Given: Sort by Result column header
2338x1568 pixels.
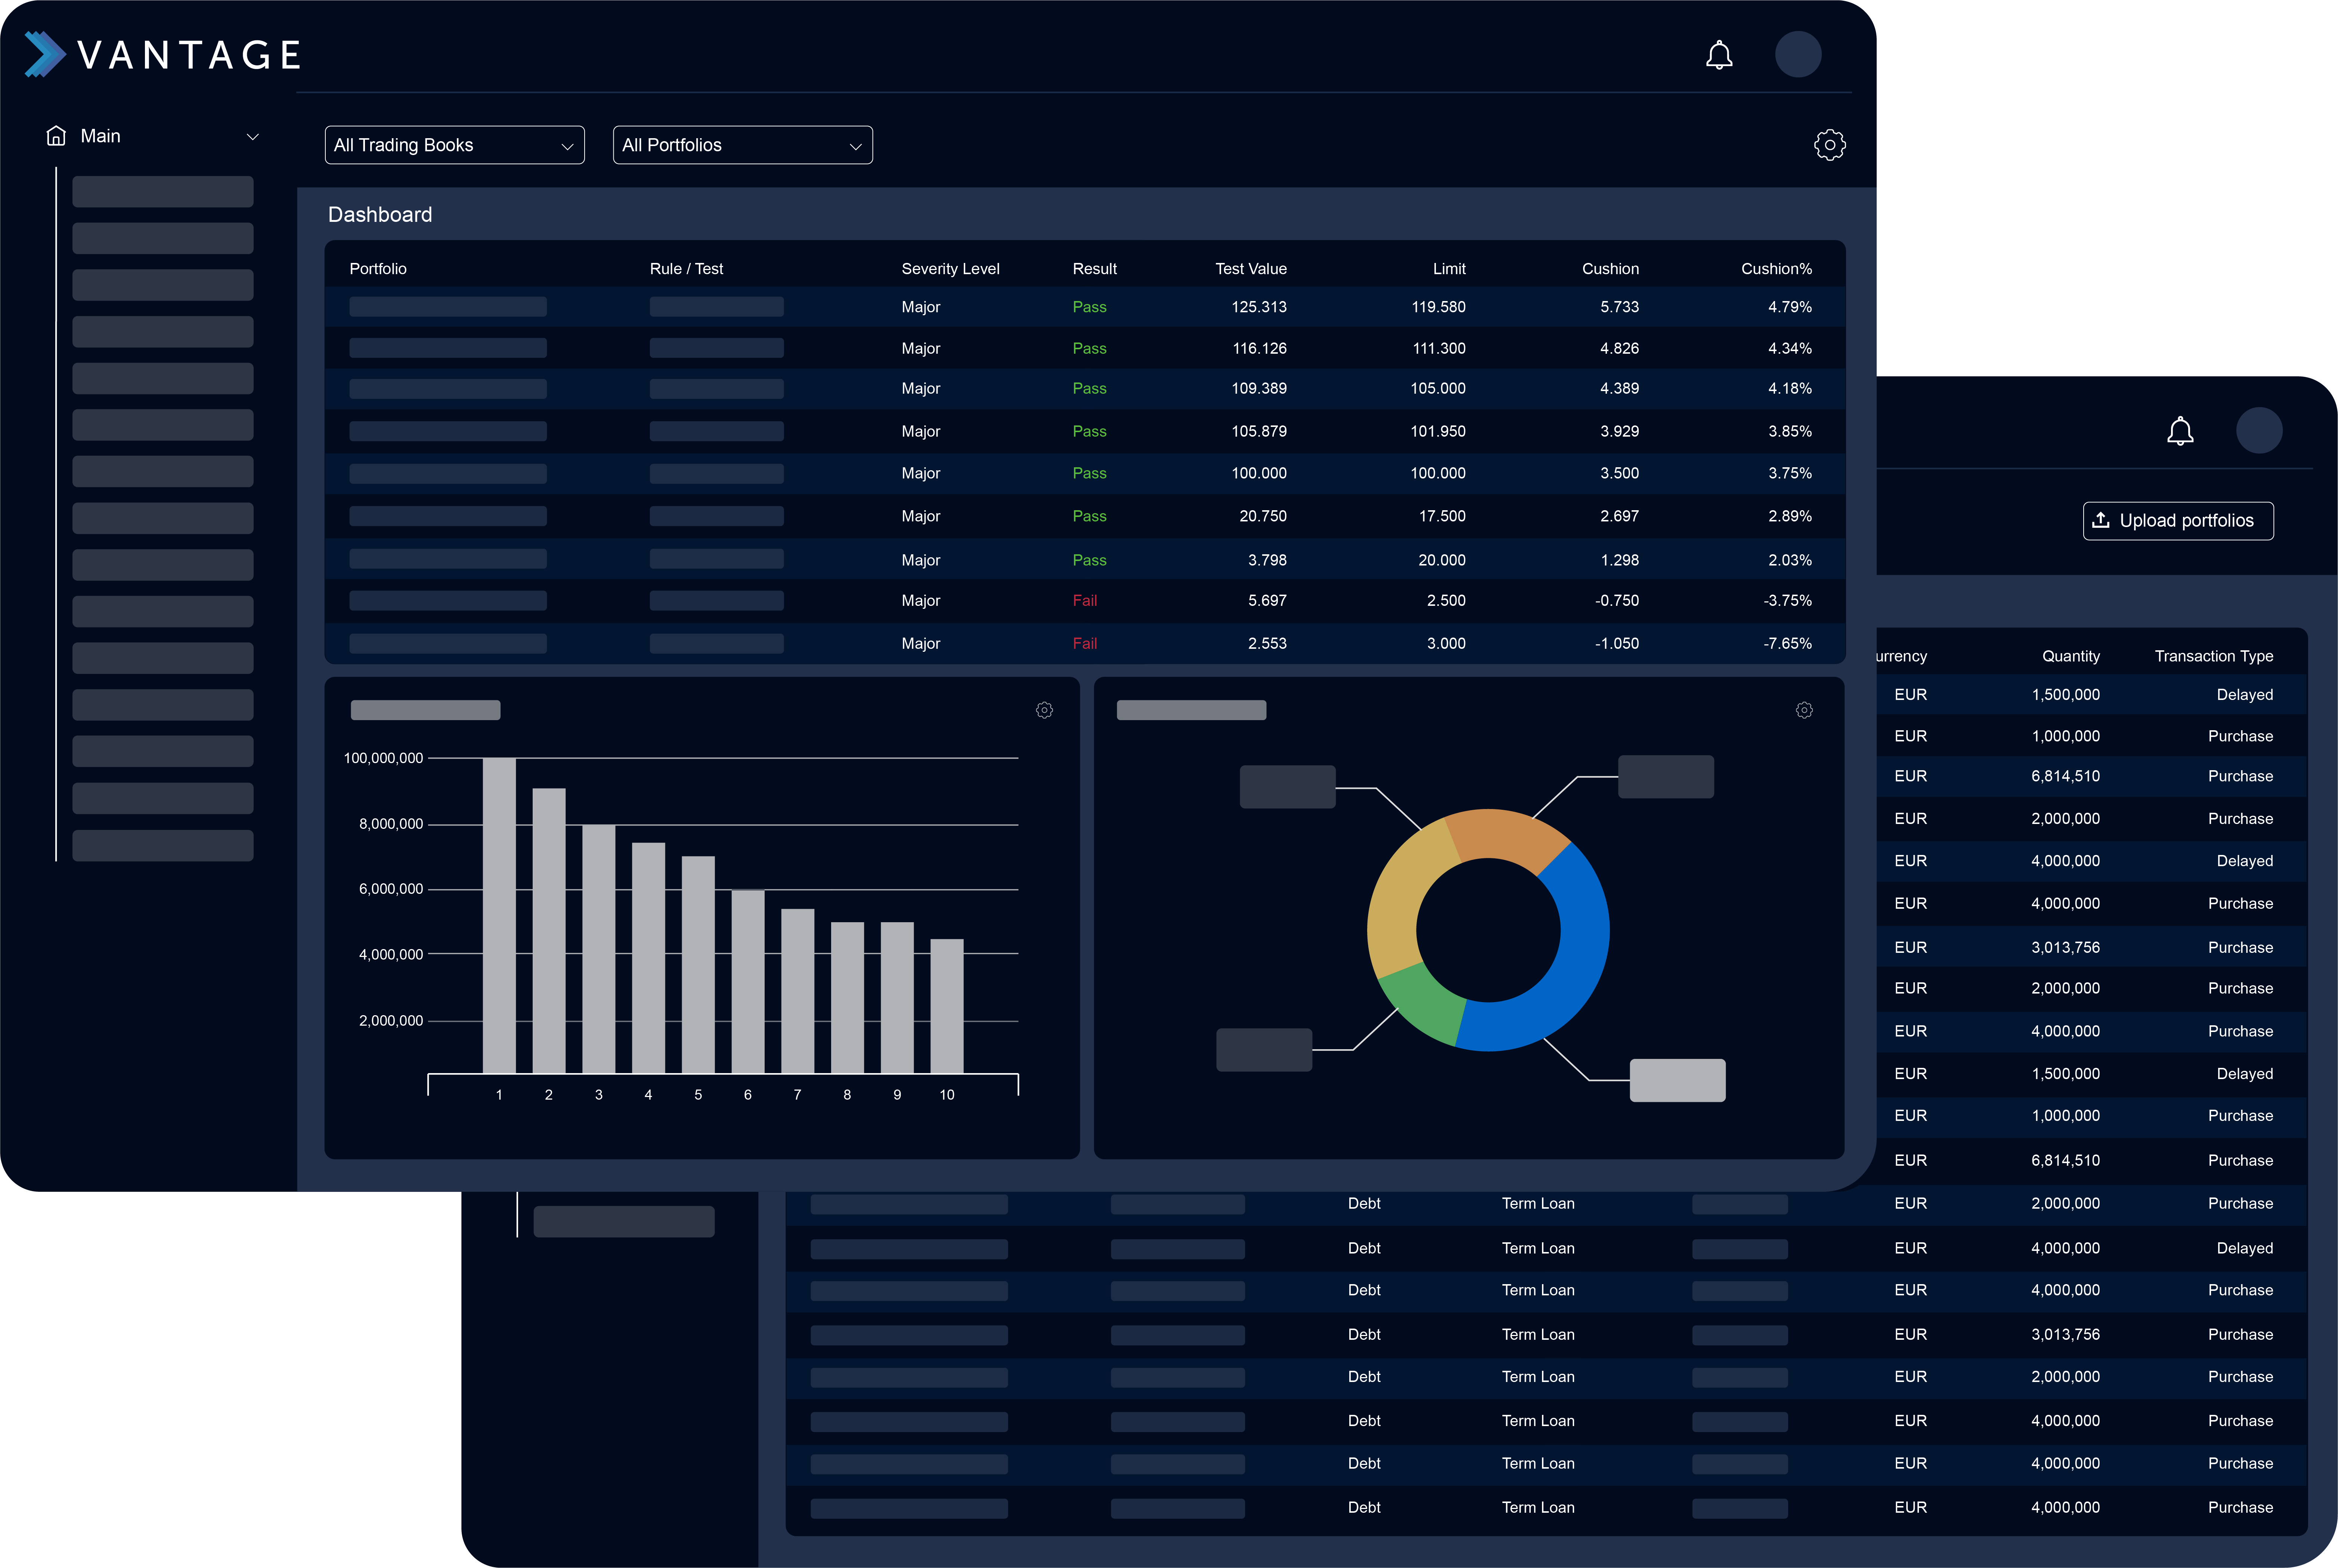Looking at the screenshot, I should tap(1094, 269).
